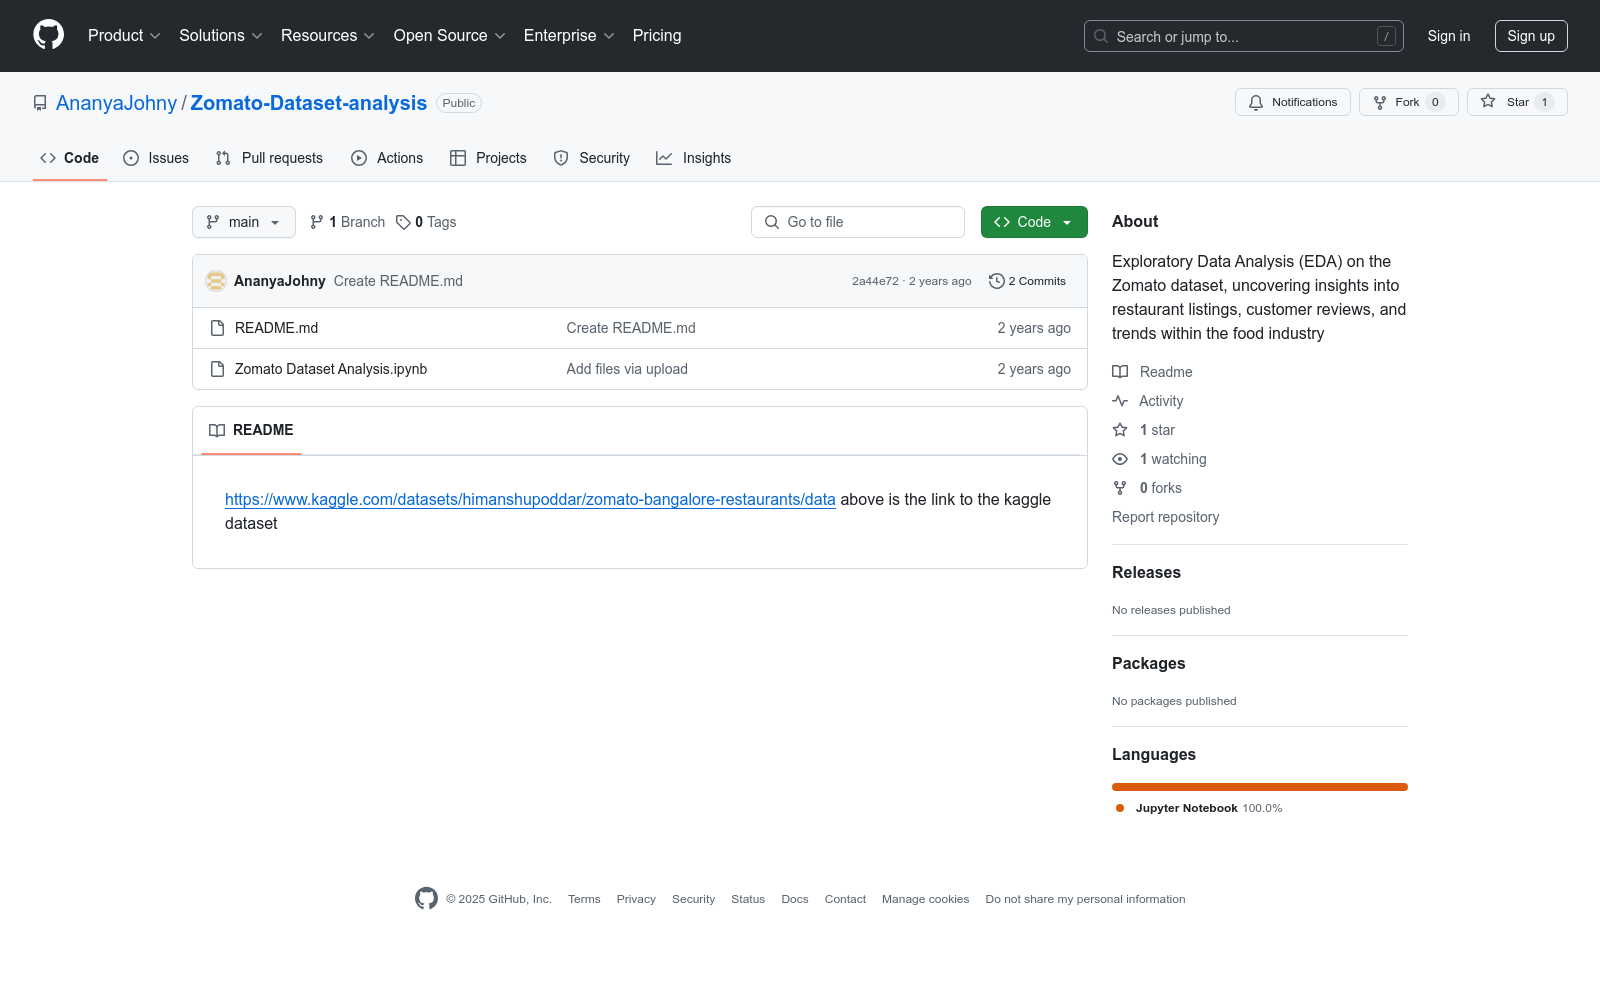Open the Terms link in footer
The height and width of the screenshot is (1000, 1600).
584,899
